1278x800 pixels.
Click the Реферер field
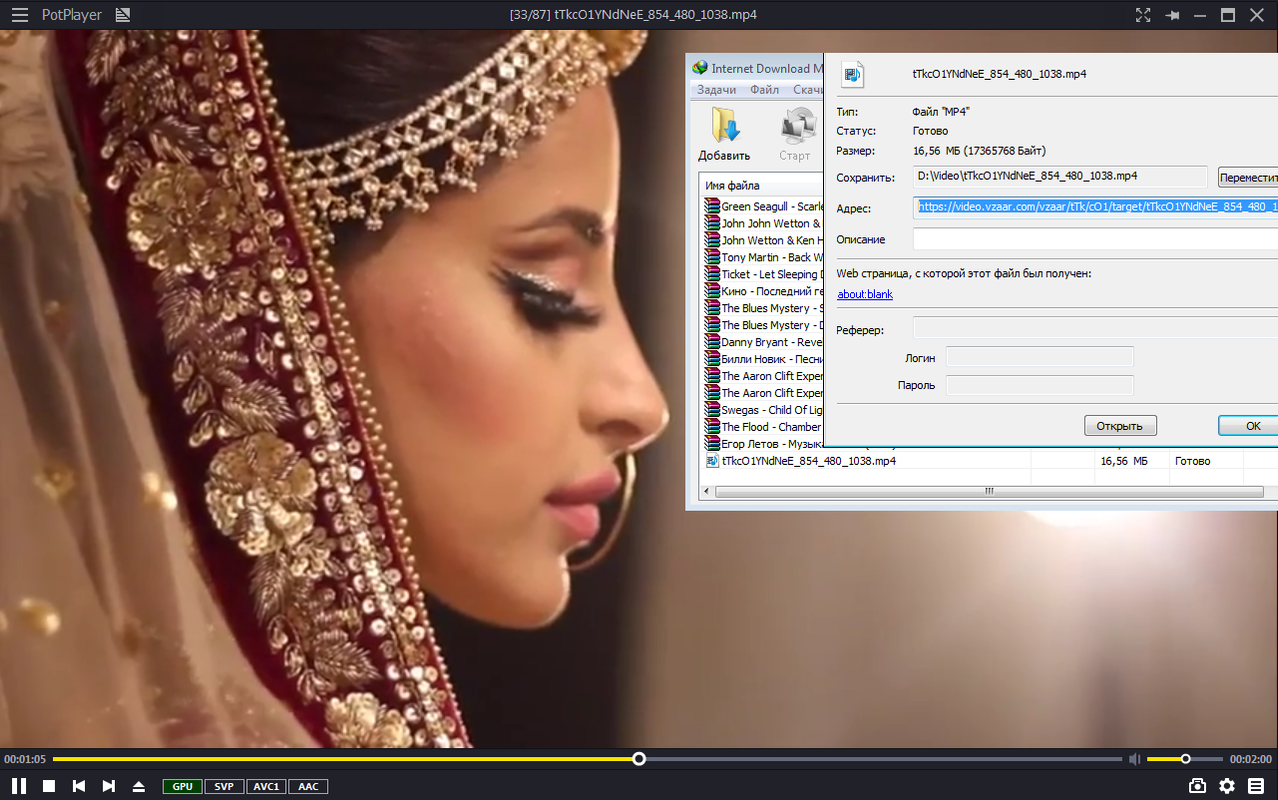point(1095,328)
